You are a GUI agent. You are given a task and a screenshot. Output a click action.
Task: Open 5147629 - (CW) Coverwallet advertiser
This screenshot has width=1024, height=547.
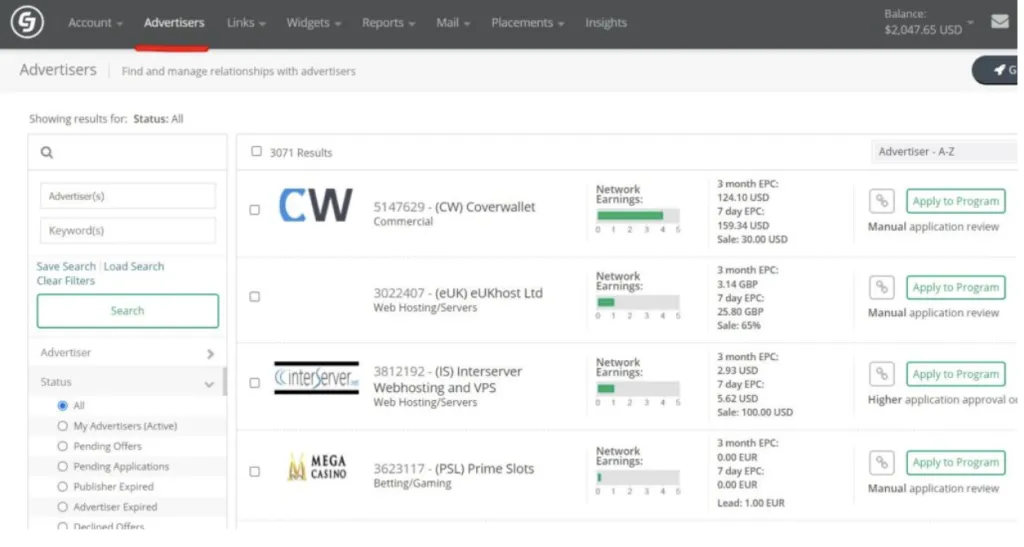tap(454, 207)
